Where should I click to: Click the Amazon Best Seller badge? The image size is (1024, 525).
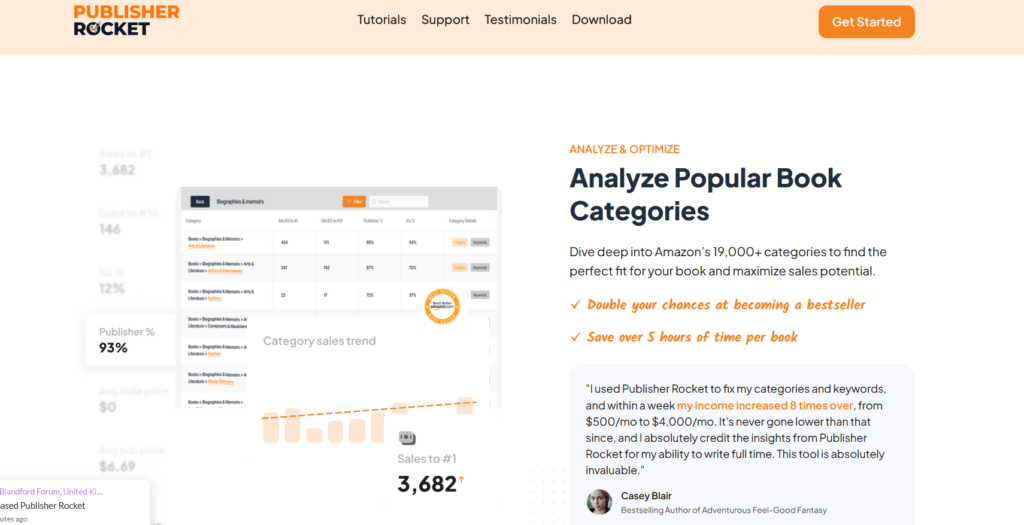(441, 307)
